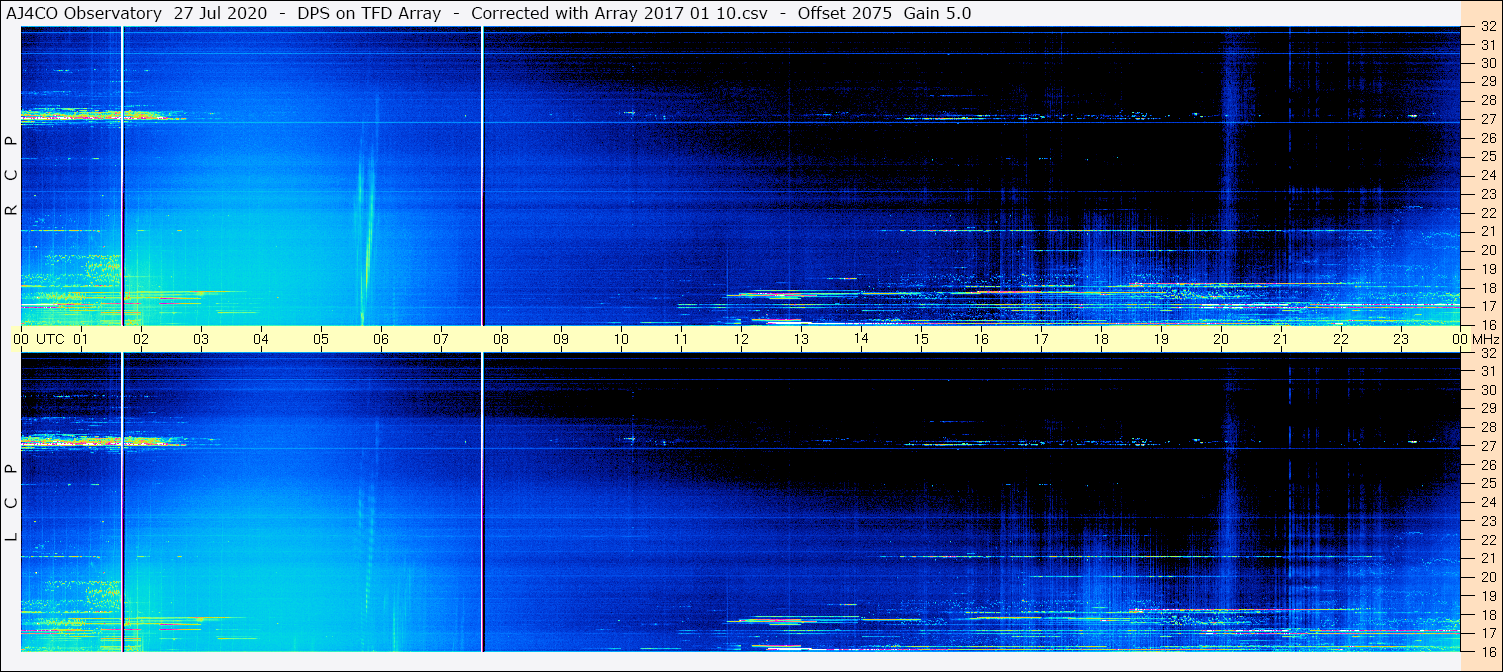The image size is (1503, 672).
Task: Click "DPS on TFD Array" in the header
Action: coord(369,14)
